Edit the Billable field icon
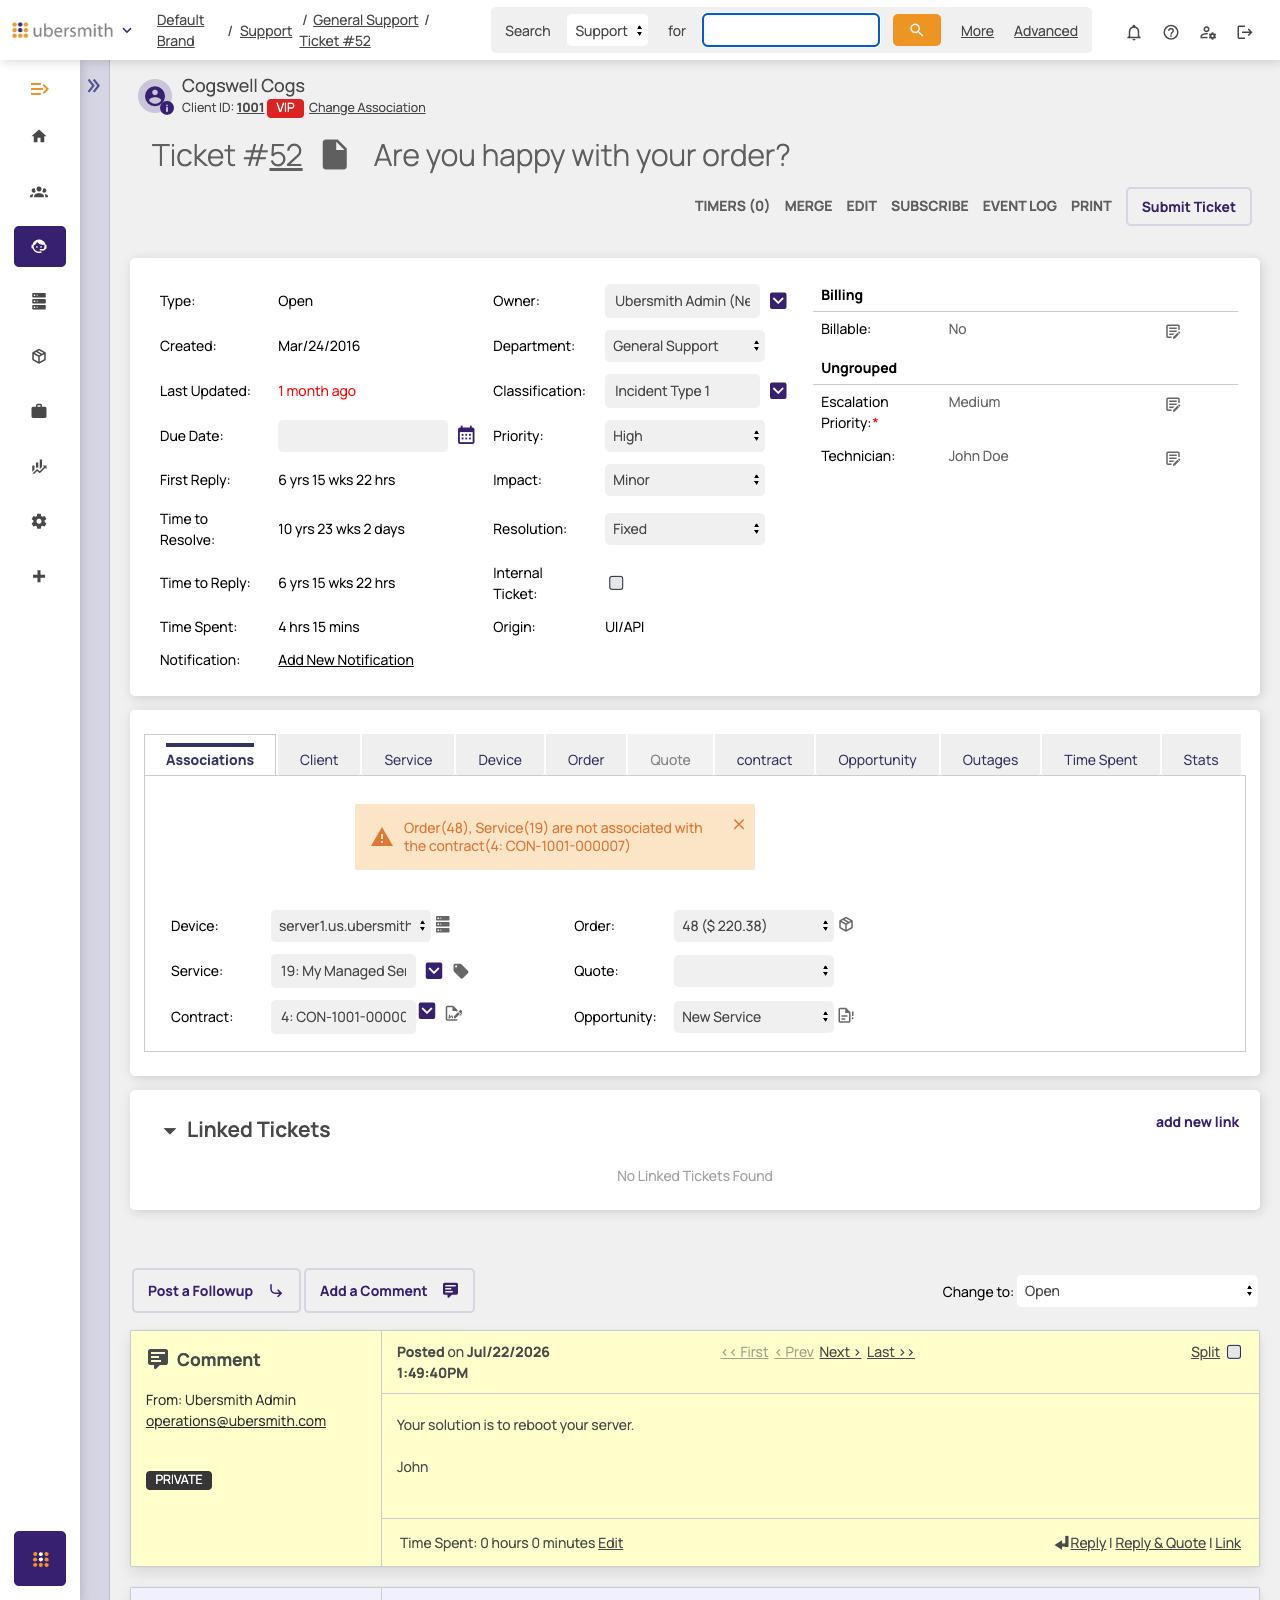Viewport: 1280px width, 1600px height. 1173,331
